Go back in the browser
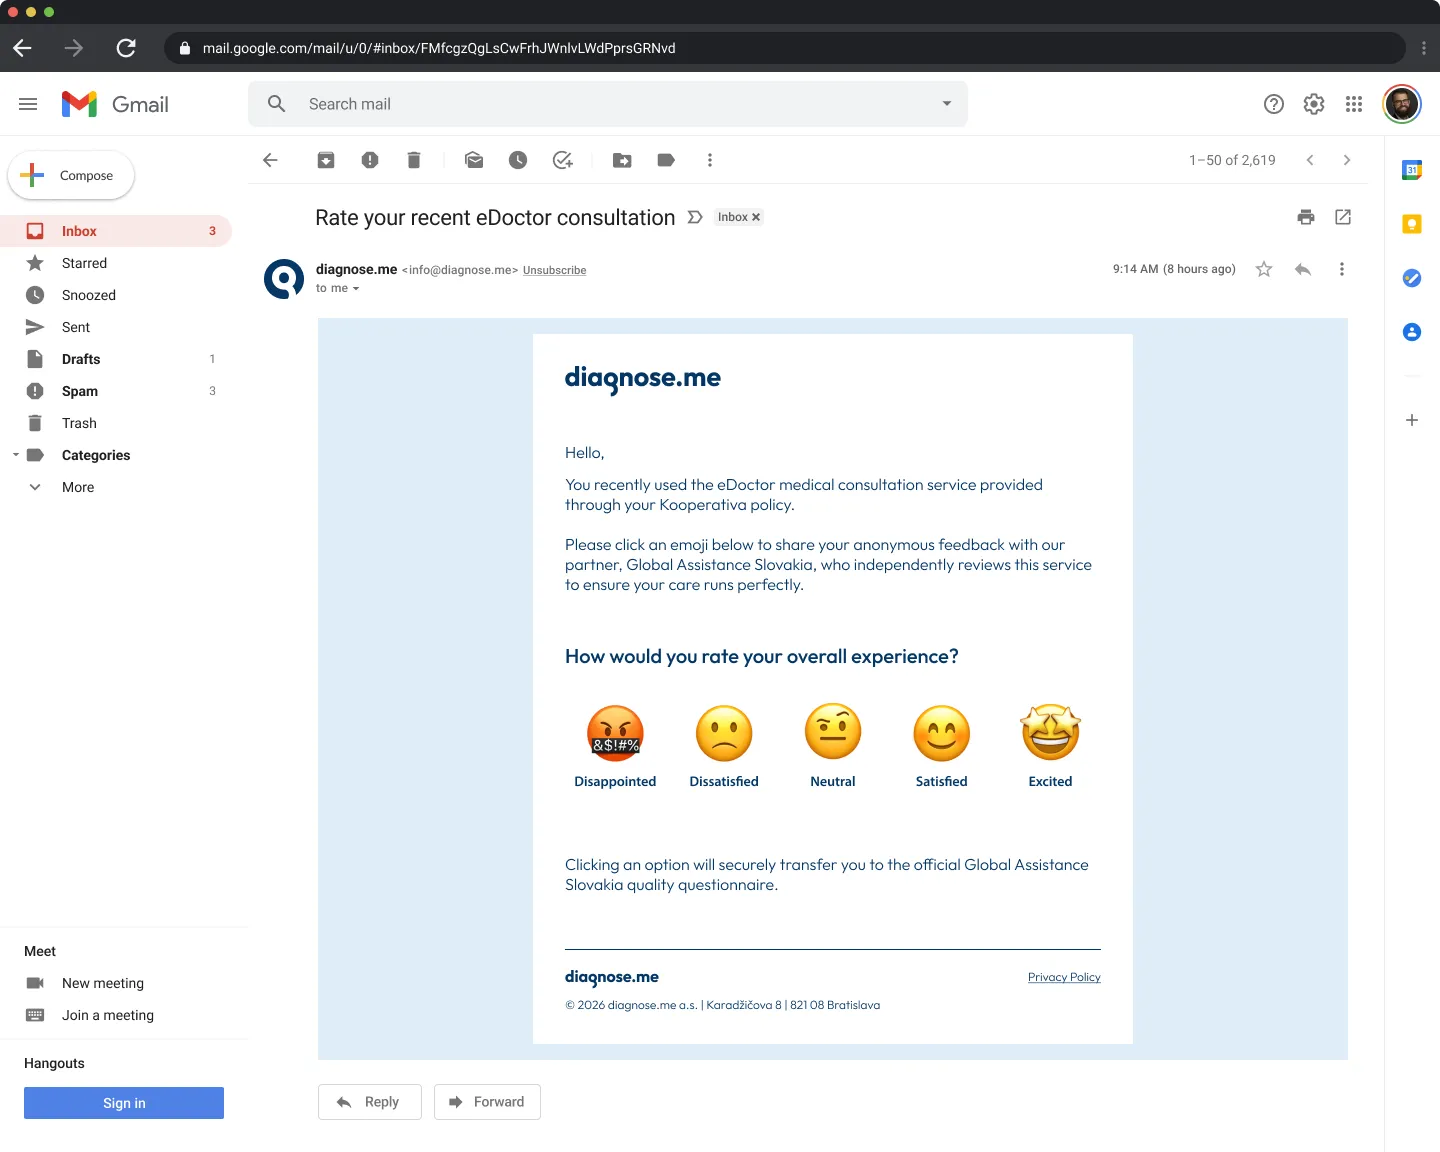Screen dimensions: 1440x1152 tap(23, 48)
